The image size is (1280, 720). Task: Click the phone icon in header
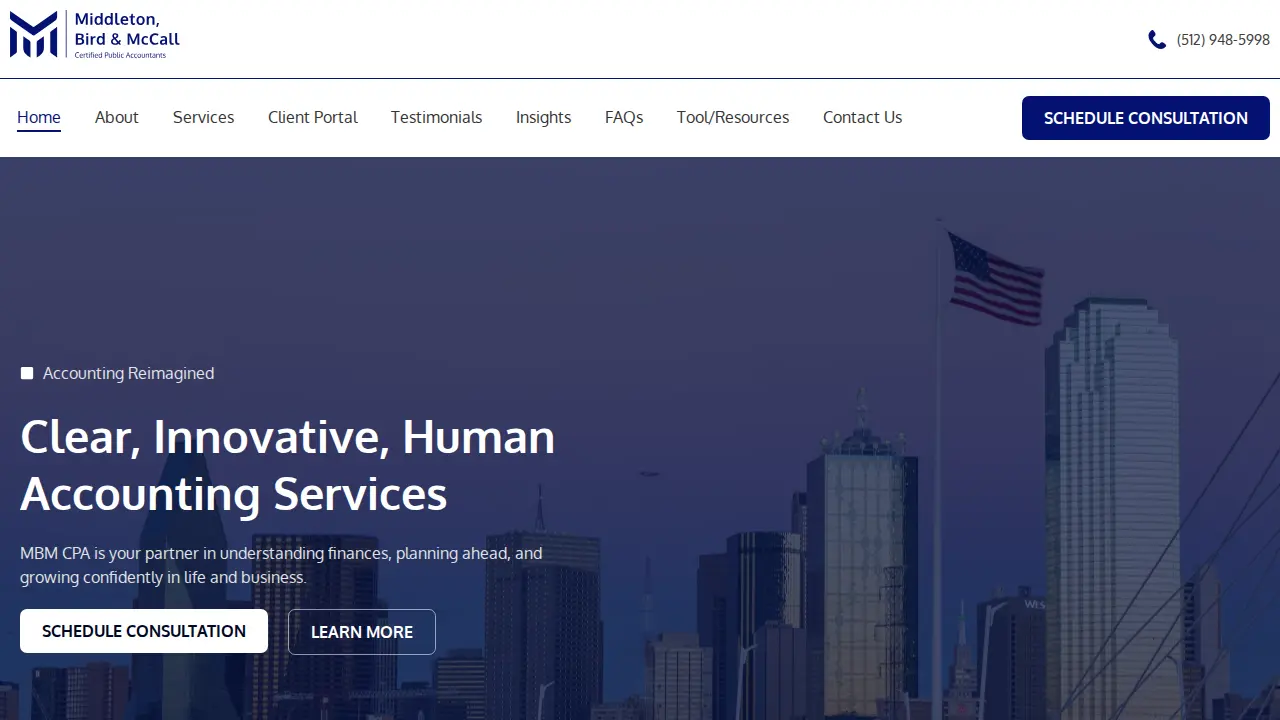point(1157,40)
